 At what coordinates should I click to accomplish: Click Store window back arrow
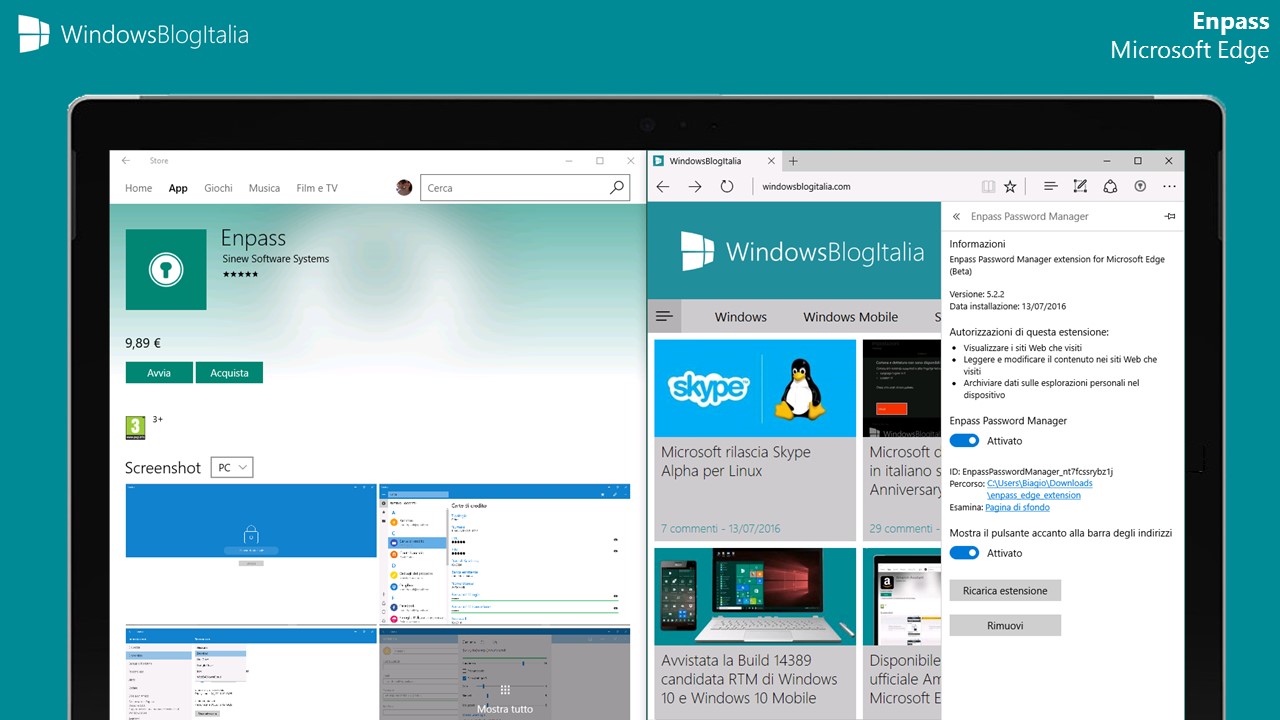(126, 160)
